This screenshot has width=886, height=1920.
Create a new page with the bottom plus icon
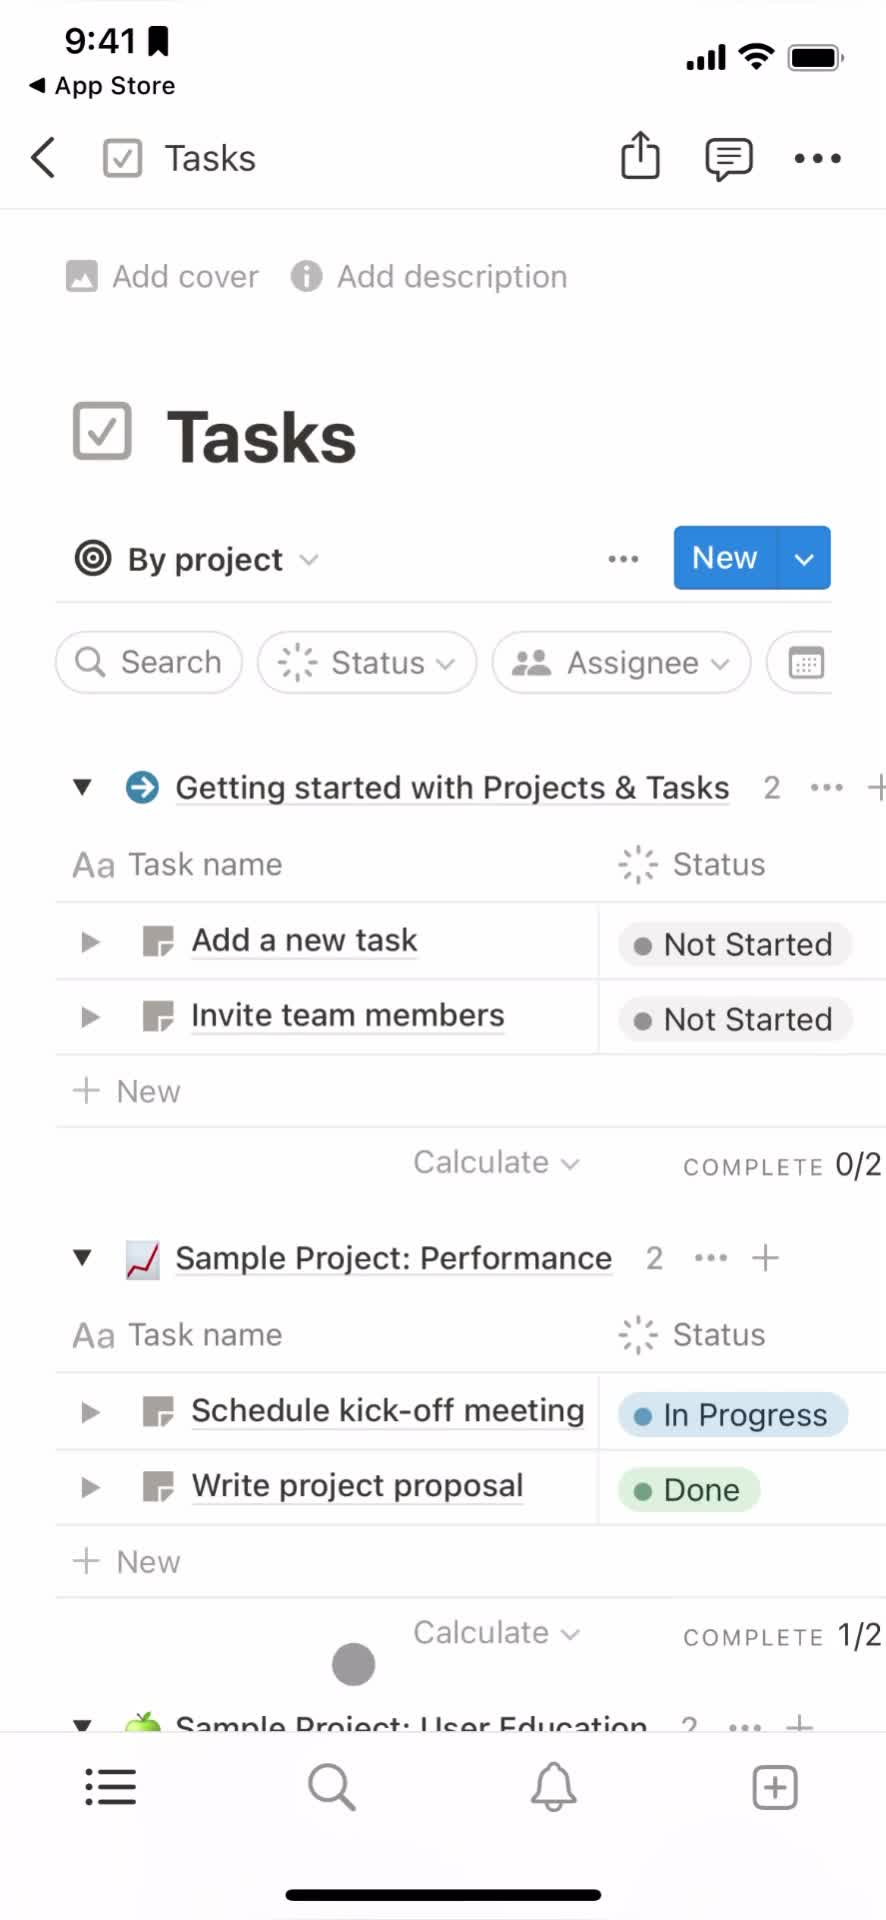pos(774,1787)
